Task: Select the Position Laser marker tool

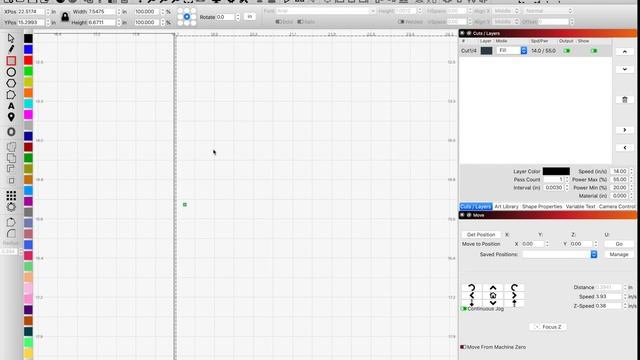Action: point(11,117)
